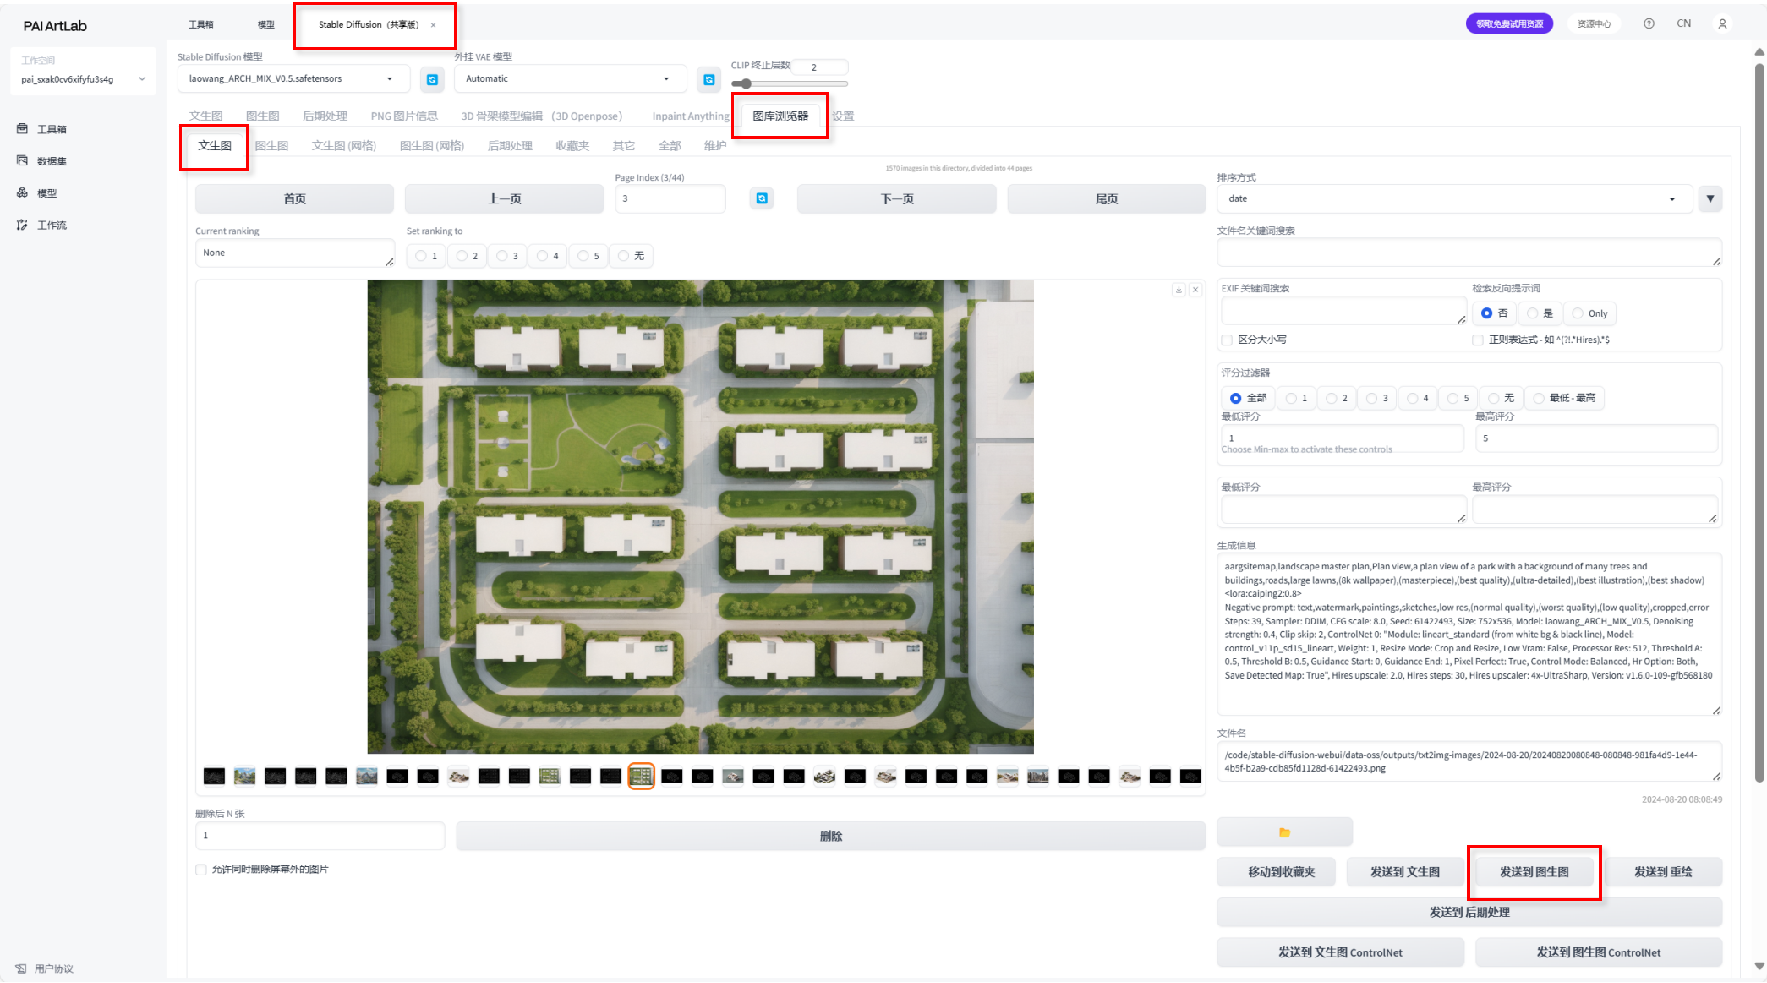This screenshot has height=983, width=1767.
Task: Click the 设置 settings tab
Action: pos(844,116)
